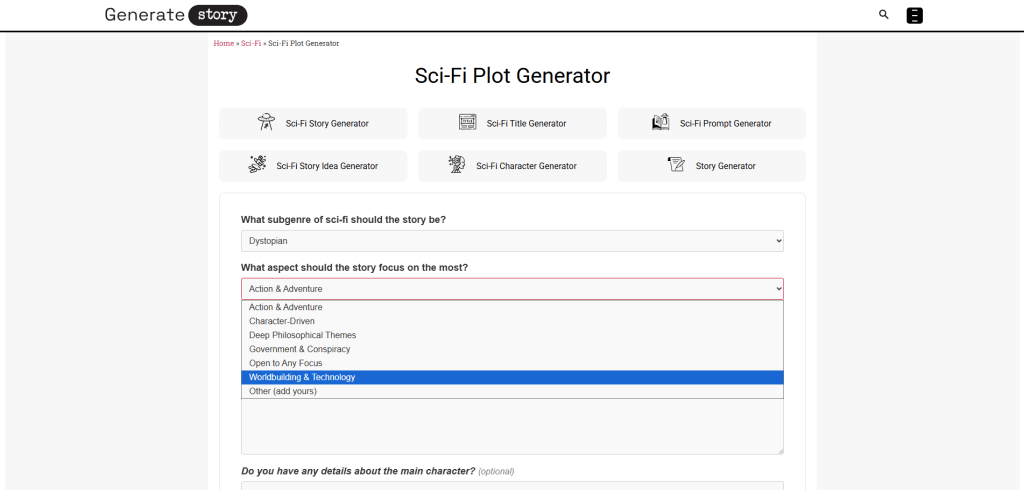
Task: Choose Open to Any Focus option
Action: pyautogui.click(x=285, y=363)
